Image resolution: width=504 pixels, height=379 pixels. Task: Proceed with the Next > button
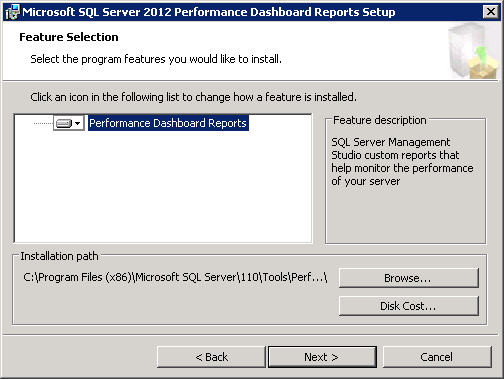pos(322,357)
